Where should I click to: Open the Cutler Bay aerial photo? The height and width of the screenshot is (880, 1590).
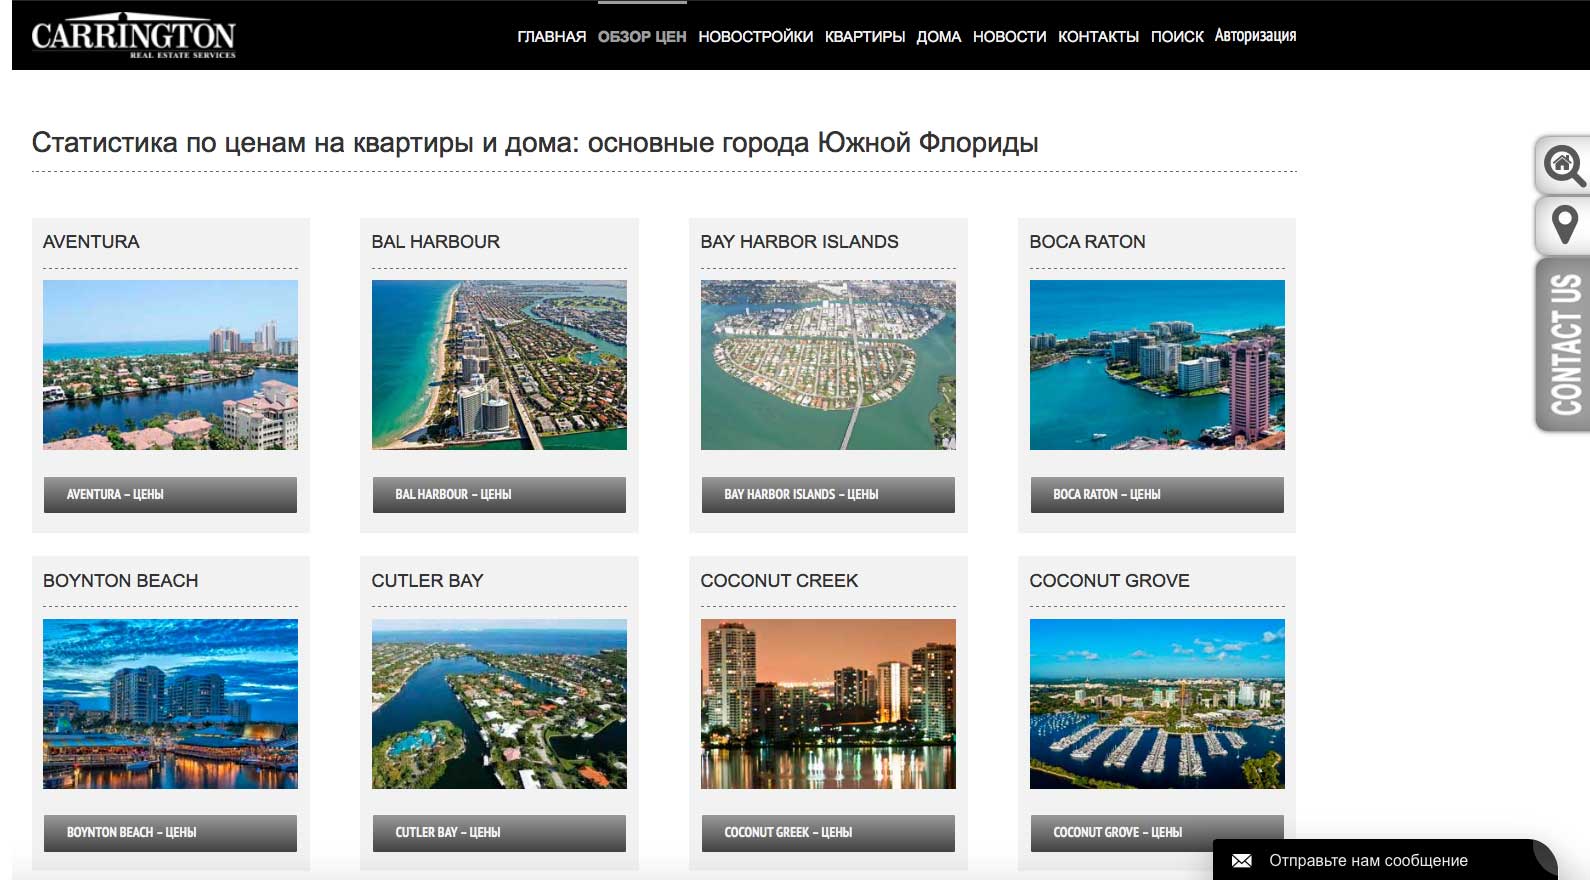(x=499, y=704)
